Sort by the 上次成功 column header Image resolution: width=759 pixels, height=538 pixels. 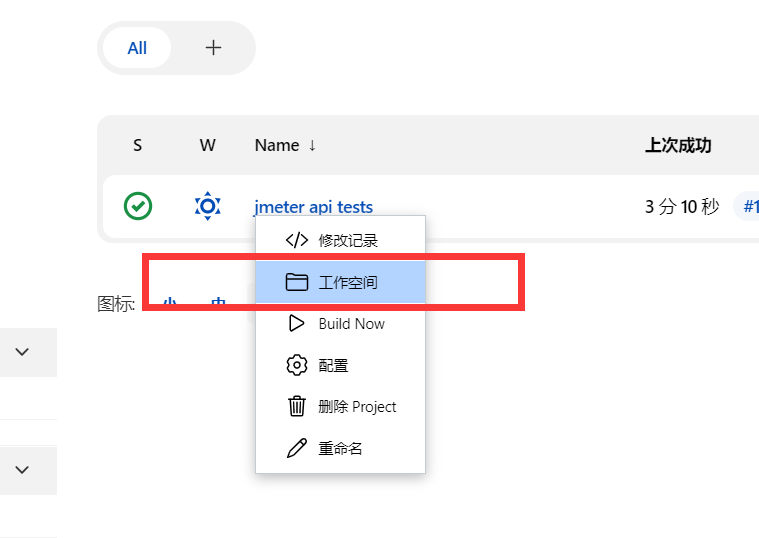(678, 145)
